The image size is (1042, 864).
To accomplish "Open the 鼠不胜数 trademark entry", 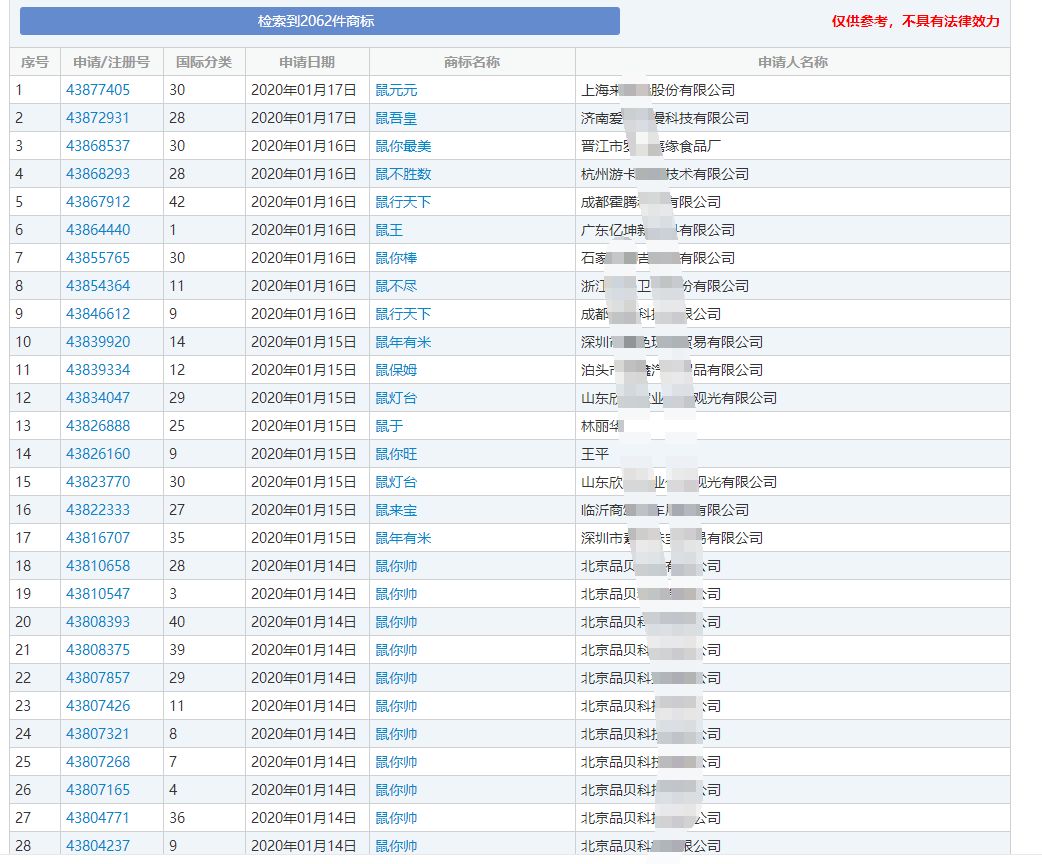I will coord(403,174).
